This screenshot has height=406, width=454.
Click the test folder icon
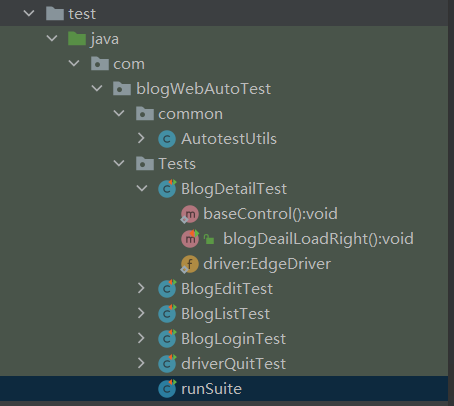pos(55,14)
